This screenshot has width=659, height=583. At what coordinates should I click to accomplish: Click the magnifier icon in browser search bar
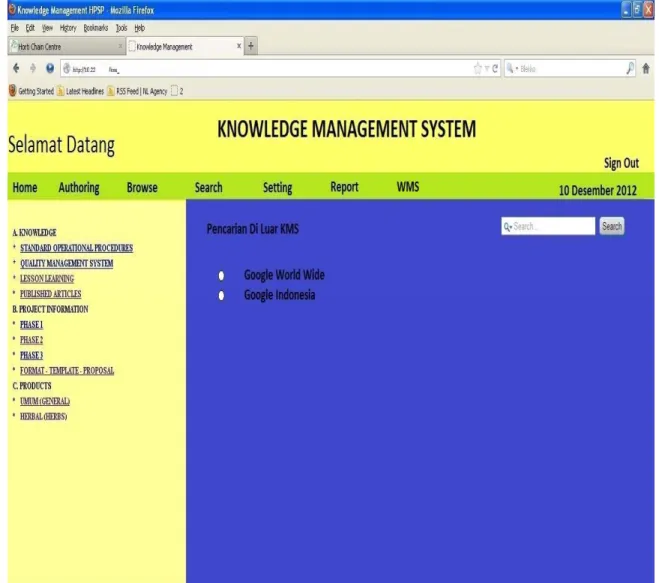pos(630,68)
